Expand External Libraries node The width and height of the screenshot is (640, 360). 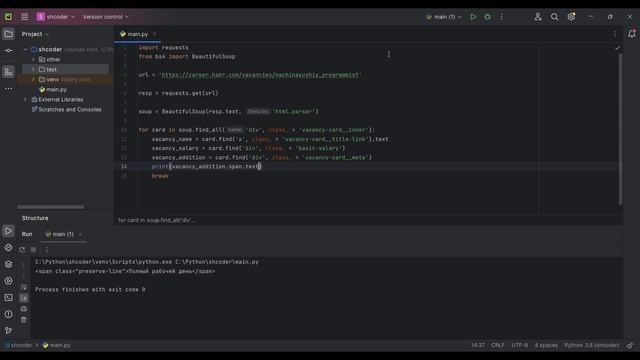click(x=25, y=100)
